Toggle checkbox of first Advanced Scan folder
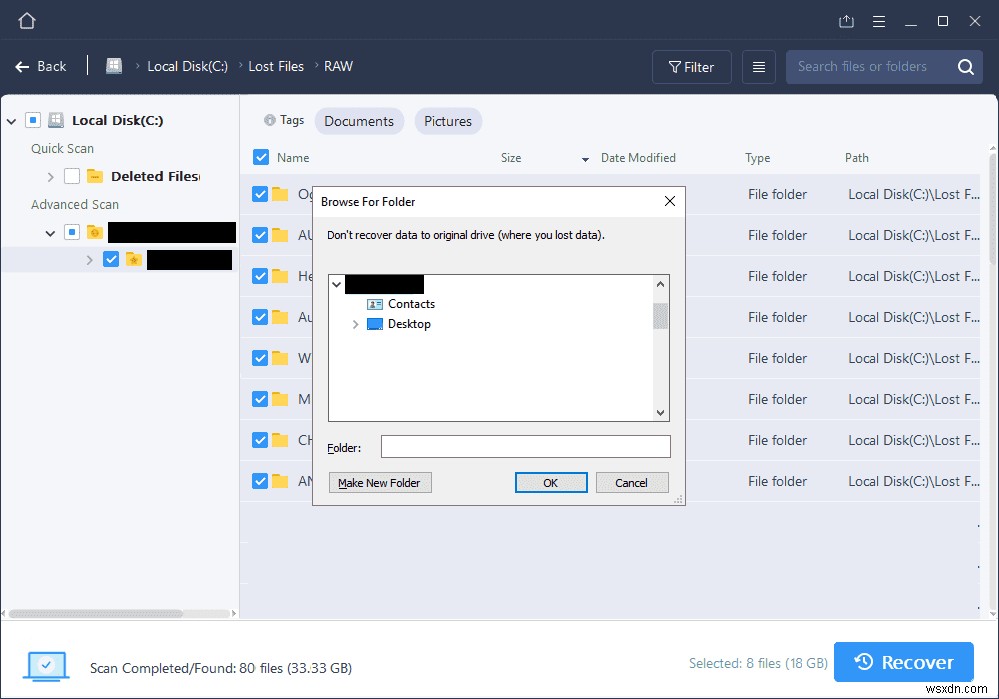999x699 pixels. [x=72, y=232]
